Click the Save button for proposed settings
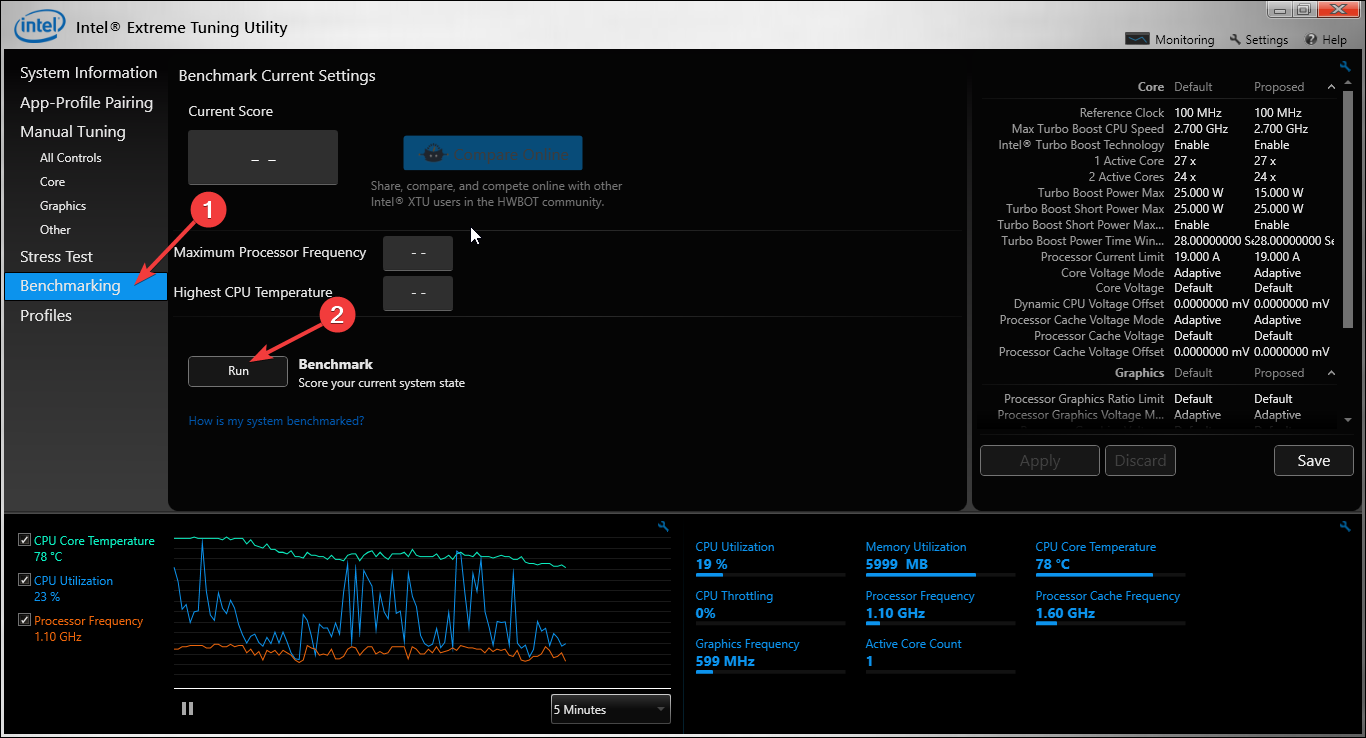Image resolution: width=1366 pixels, height=738 pixels. tap(1313, 460)
